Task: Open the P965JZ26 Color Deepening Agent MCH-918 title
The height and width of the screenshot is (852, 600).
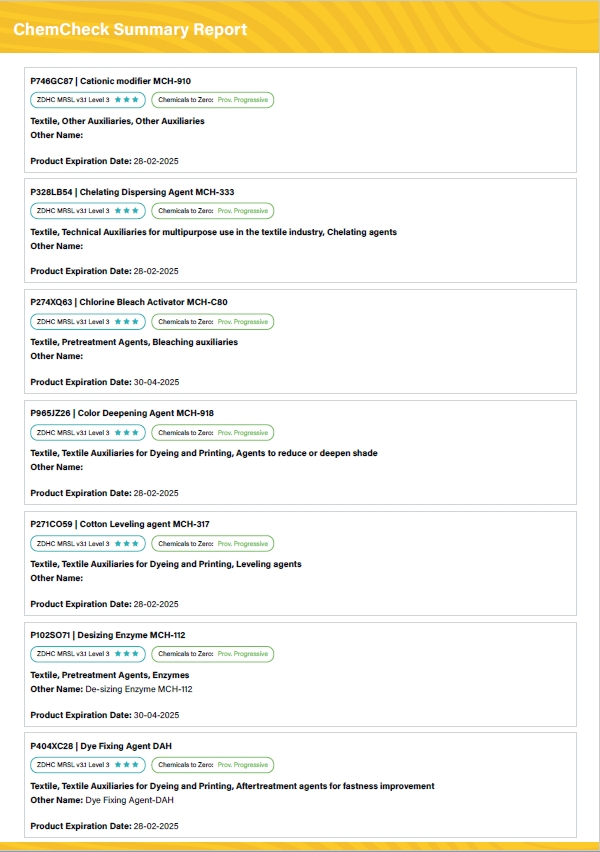Action: [122, 413]
